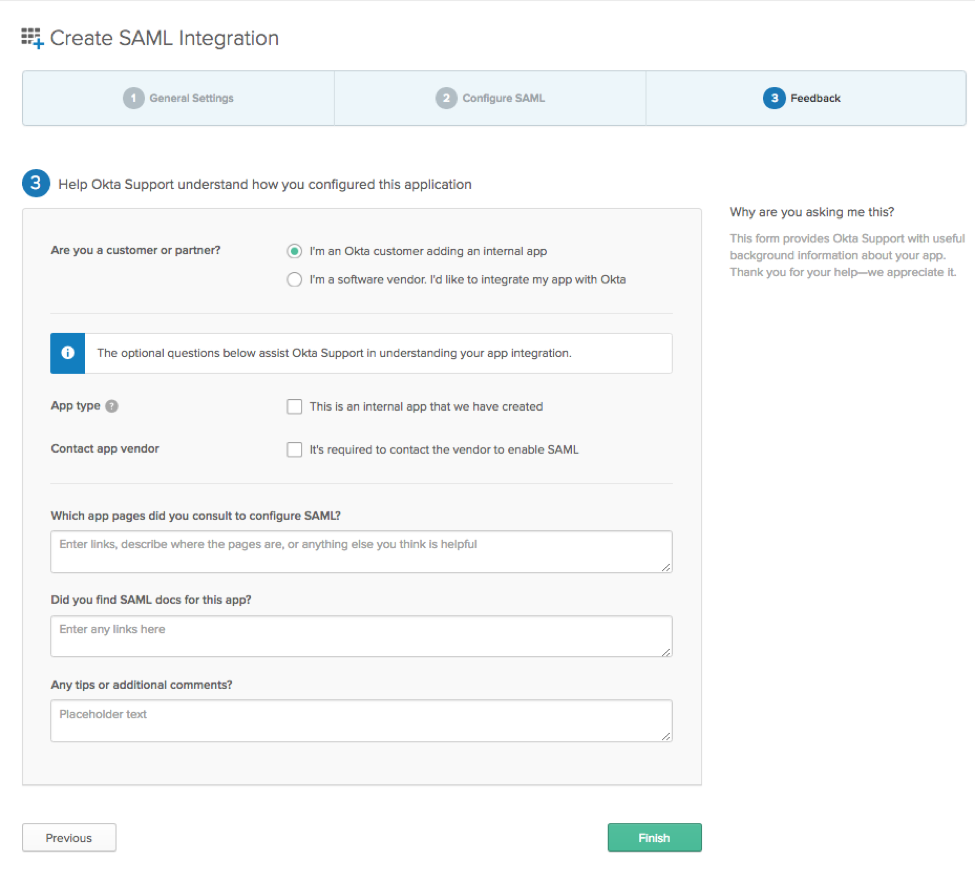Click the 'Contact app vendor' label

[104, 448]
